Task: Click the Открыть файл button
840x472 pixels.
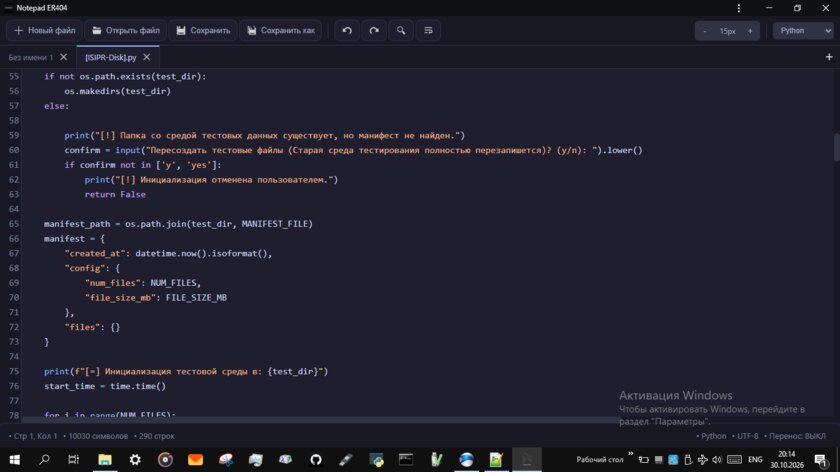Action: pyautogui.click(x=125, y=31)
